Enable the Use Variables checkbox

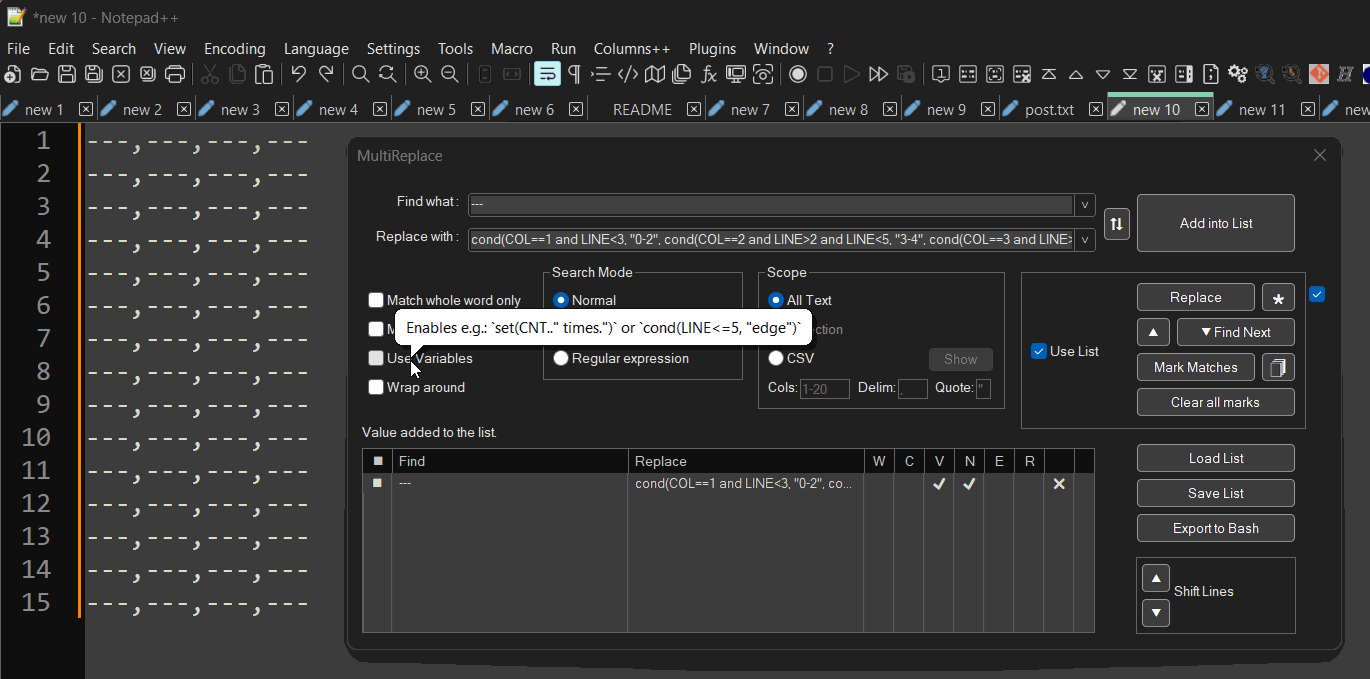[x=376, y=358]
